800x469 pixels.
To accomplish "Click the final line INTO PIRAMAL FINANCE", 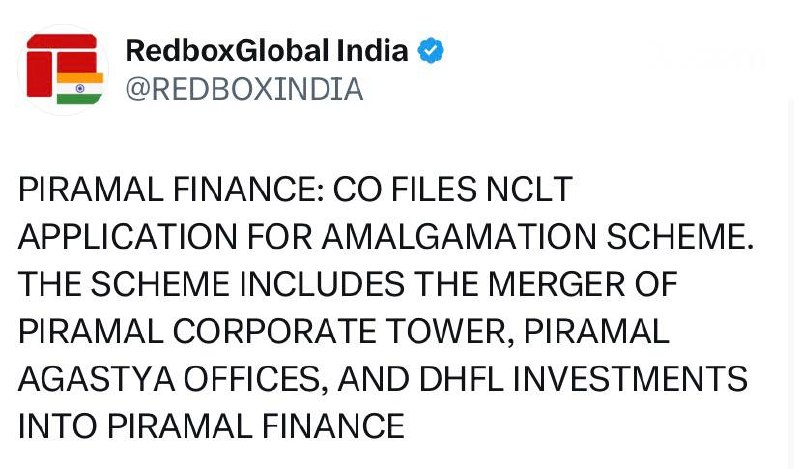I will pyautogui.click(x=210, y=427).
